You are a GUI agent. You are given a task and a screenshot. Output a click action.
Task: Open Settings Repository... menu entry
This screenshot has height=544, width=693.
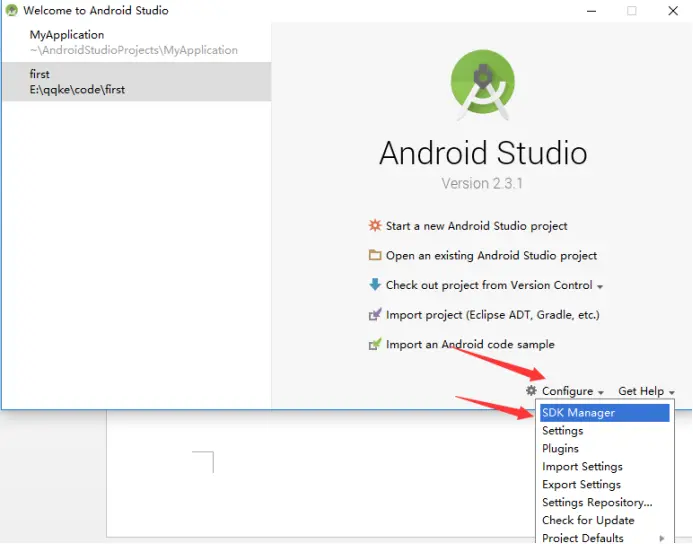604,502
